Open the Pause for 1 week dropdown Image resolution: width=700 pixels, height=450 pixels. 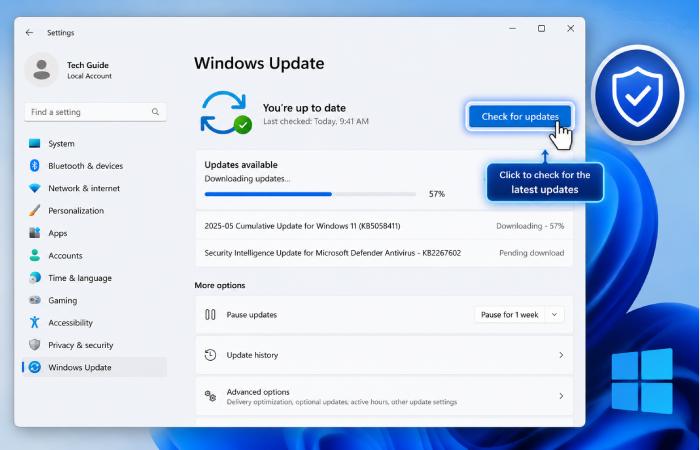(x=520, y=315)
